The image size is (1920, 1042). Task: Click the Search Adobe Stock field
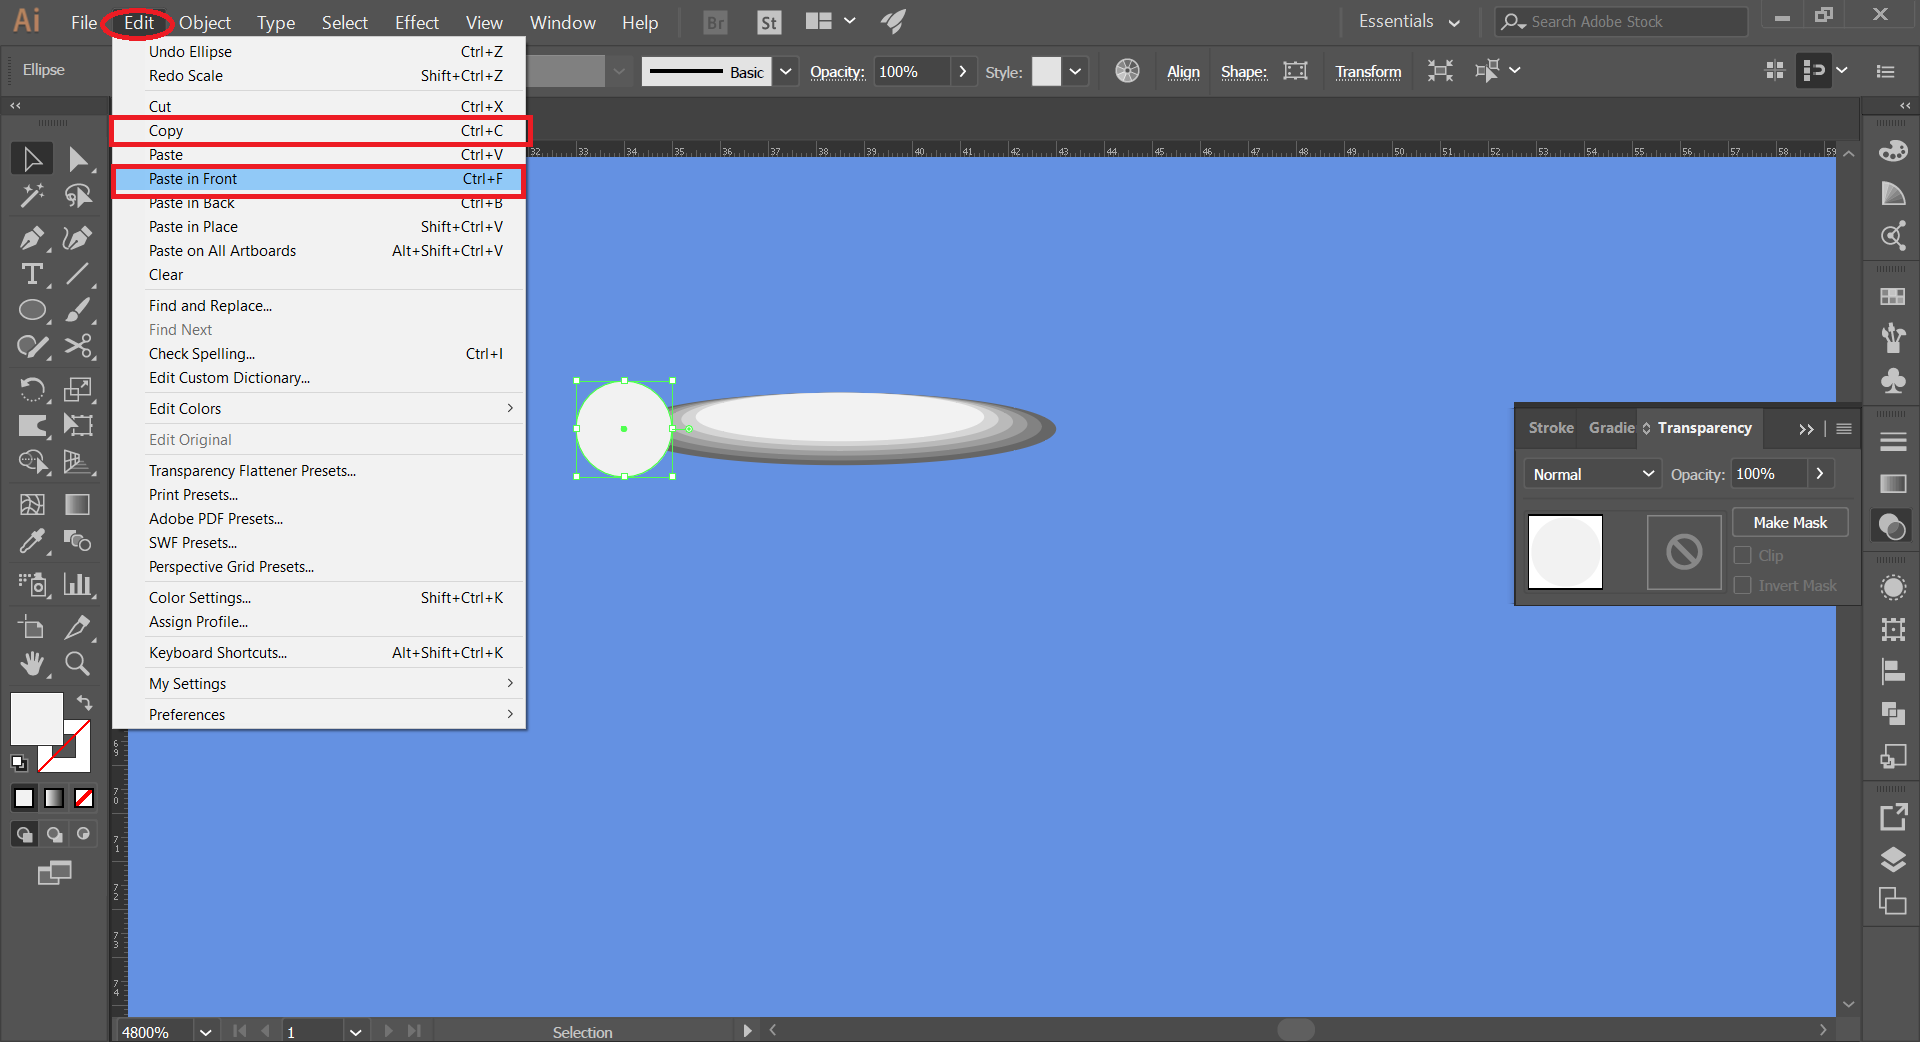[1621, 21]
